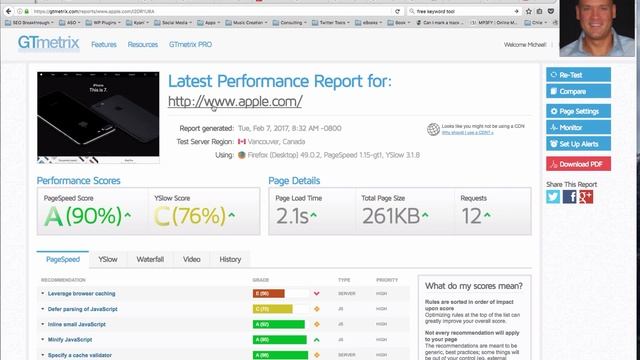
Task: Click diamond icon for Specify a cache validator
Action: [x=316, y=355]
